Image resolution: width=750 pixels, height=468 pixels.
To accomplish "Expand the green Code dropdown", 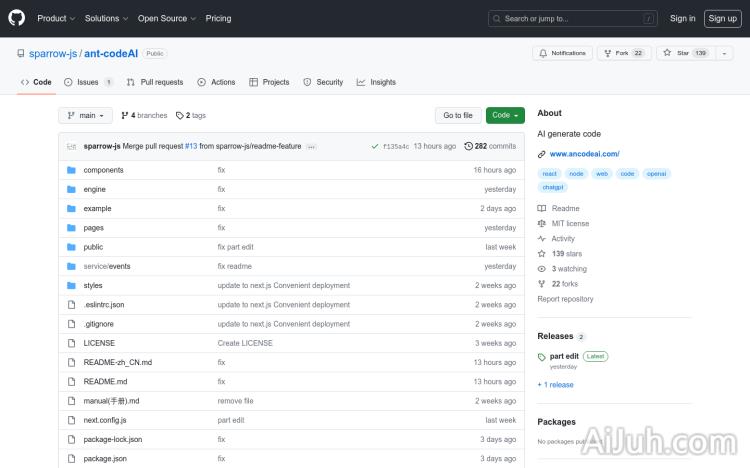I will click(505, 116).
